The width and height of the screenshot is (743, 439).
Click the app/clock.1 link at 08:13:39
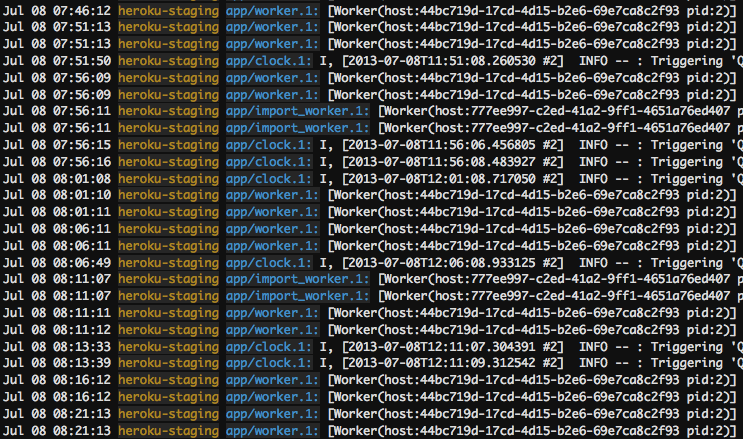click(x=269, y=363)
